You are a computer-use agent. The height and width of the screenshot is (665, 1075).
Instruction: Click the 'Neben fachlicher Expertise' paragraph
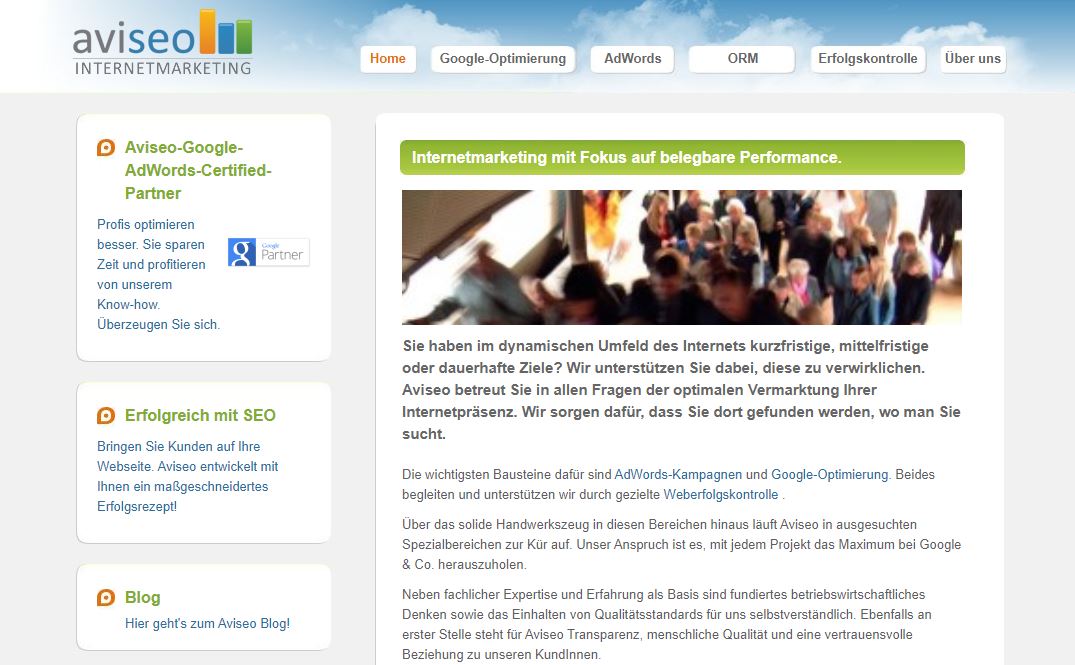(666, 625)
